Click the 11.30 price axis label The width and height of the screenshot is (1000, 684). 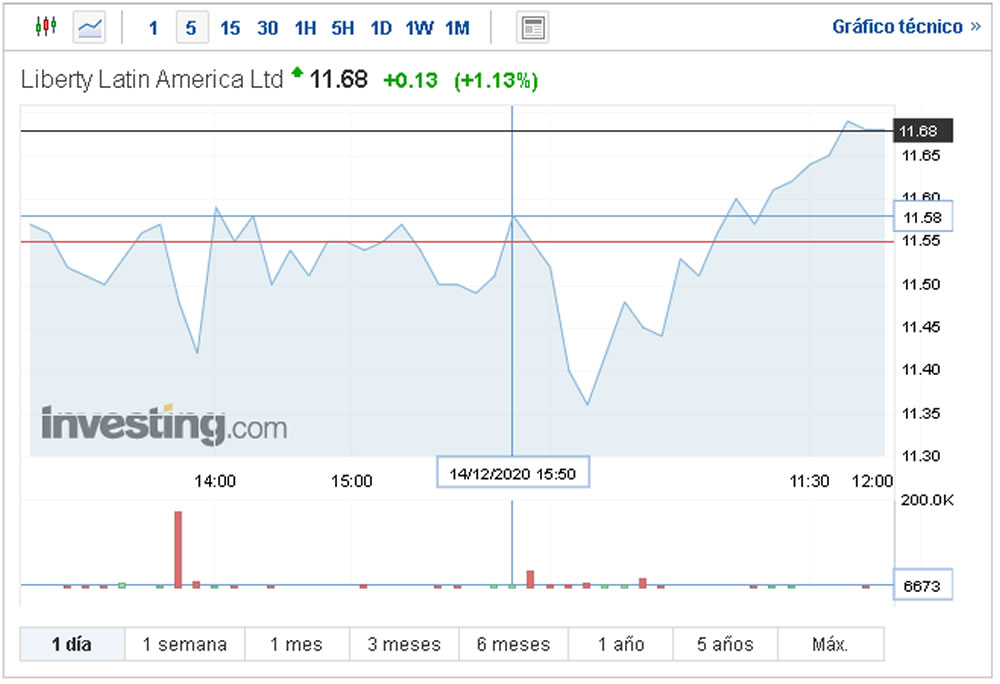click(x=921, y=456)
